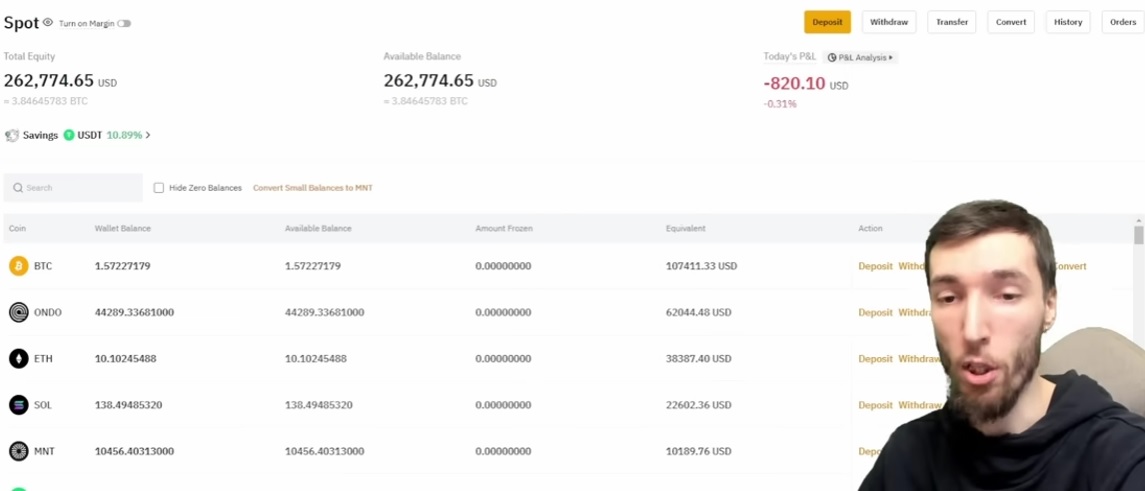This screenshot has height=491, width=1145.
Task: Click the ONDO coin icon
Action: [18, 312]
